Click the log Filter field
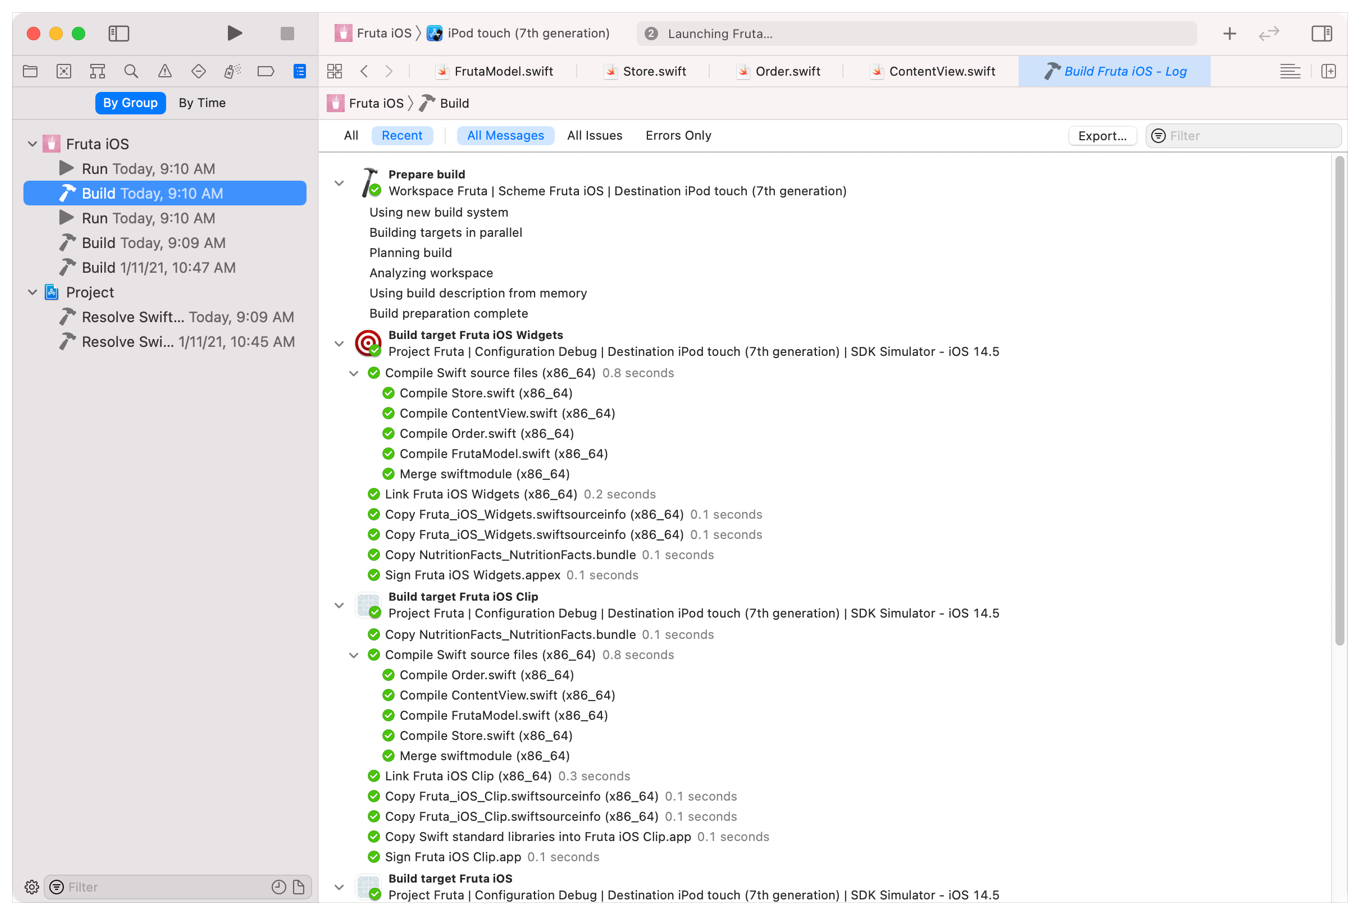The height and width of the screenshot is (915, 1360). (1250, 136)
